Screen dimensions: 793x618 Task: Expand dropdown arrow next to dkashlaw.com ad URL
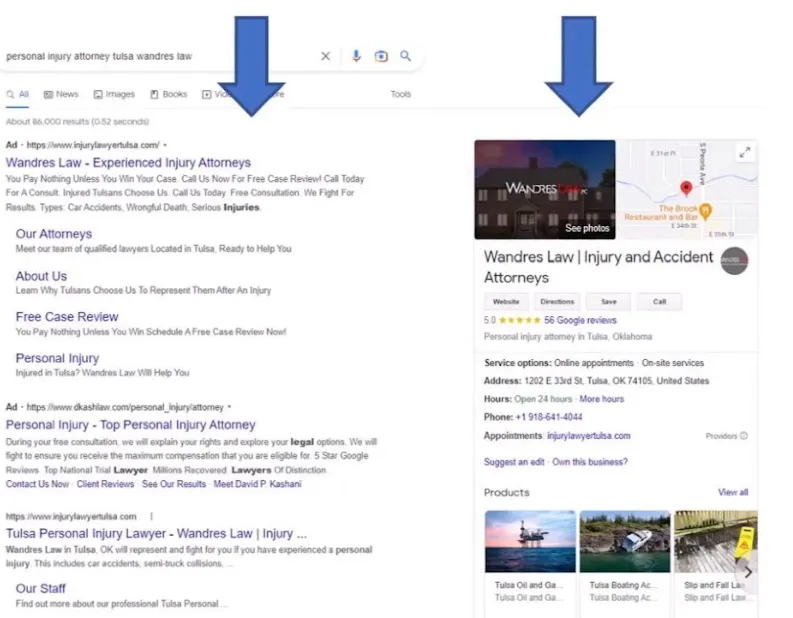230,407
